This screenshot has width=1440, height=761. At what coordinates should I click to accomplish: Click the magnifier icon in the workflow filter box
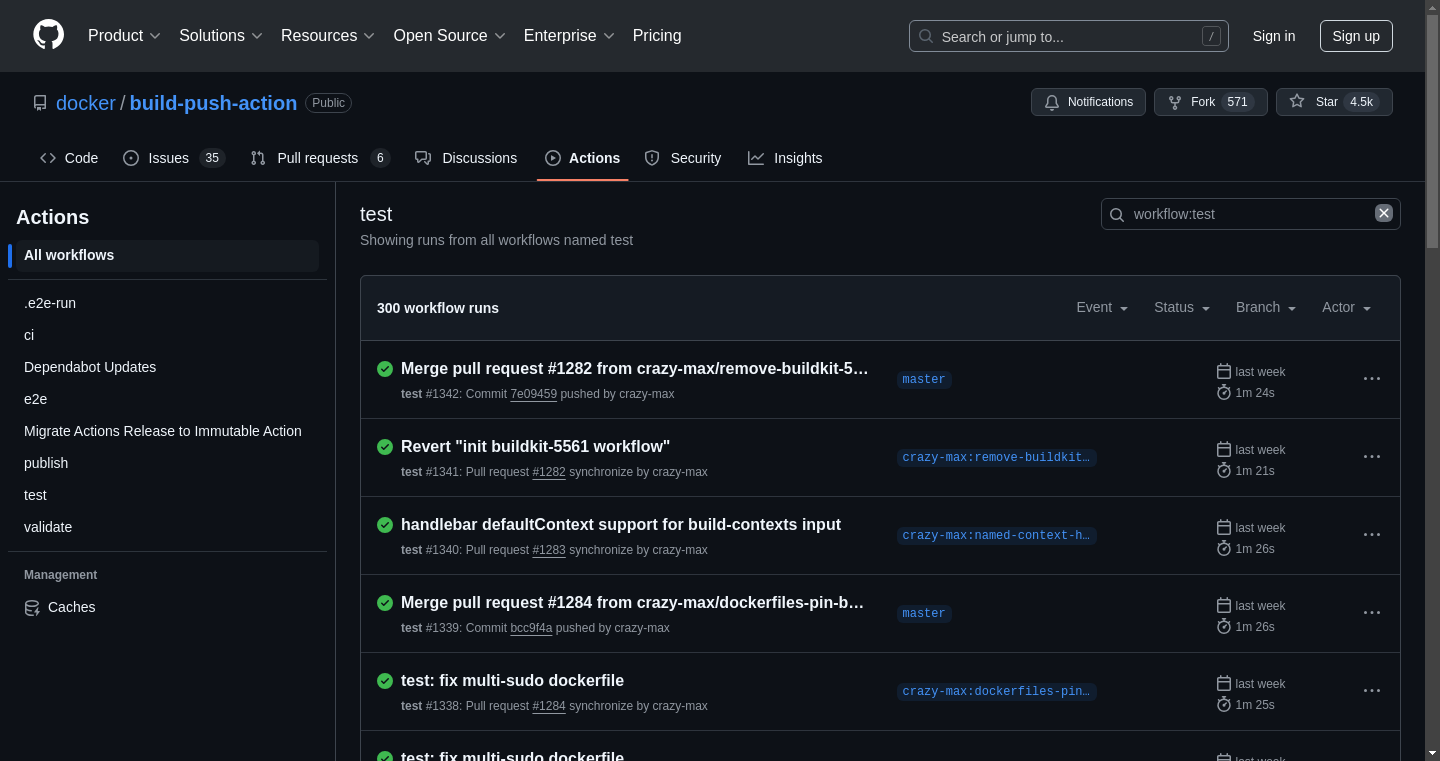1117,214
